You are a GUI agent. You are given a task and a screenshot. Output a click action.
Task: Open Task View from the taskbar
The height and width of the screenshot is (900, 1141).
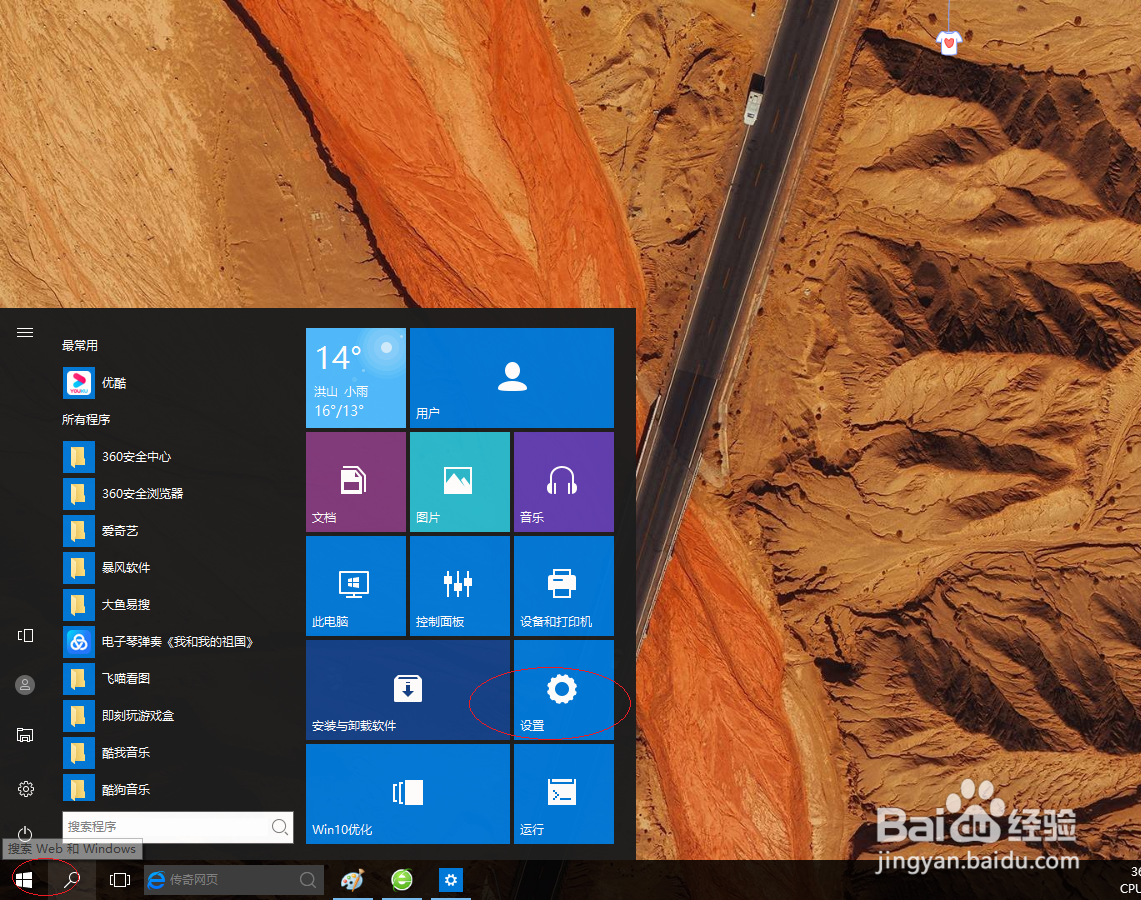119,879
